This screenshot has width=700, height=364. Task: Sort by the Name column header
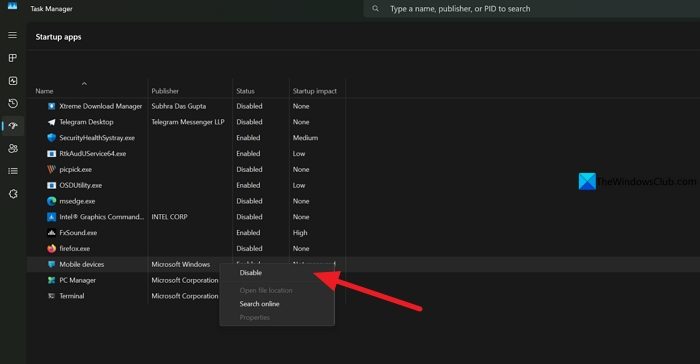[x=44, y=91]
